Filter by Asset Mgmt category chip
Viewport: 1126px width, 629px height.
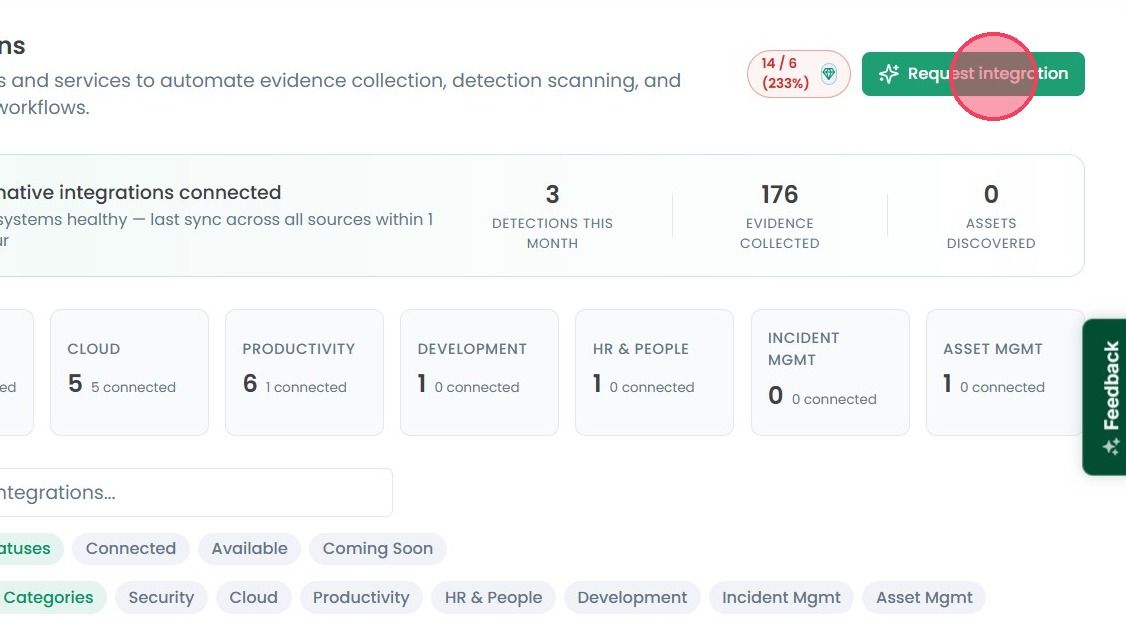(x=924, y=597)
